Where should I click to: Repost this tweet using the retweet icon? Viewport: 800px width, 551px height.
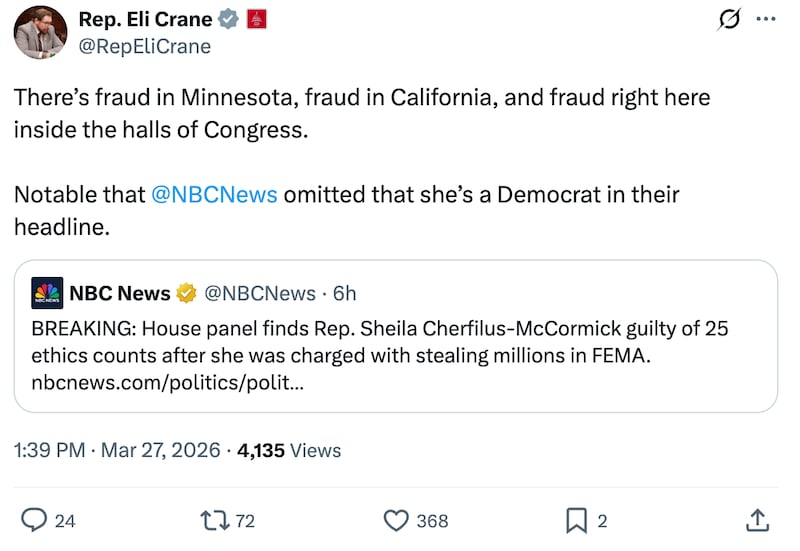[x=214, y=520]
